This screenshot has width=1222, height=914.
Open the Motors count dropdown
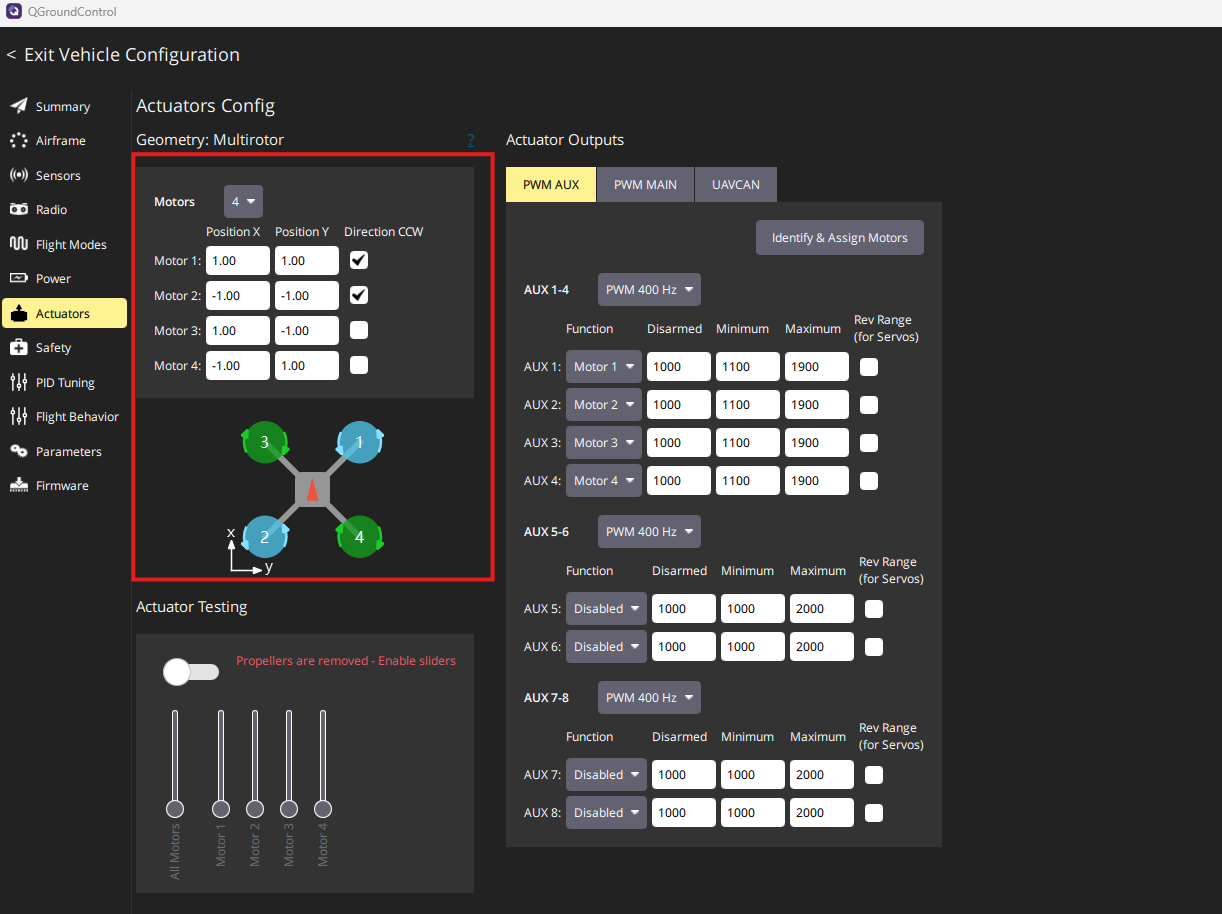(x=243, y=201)
